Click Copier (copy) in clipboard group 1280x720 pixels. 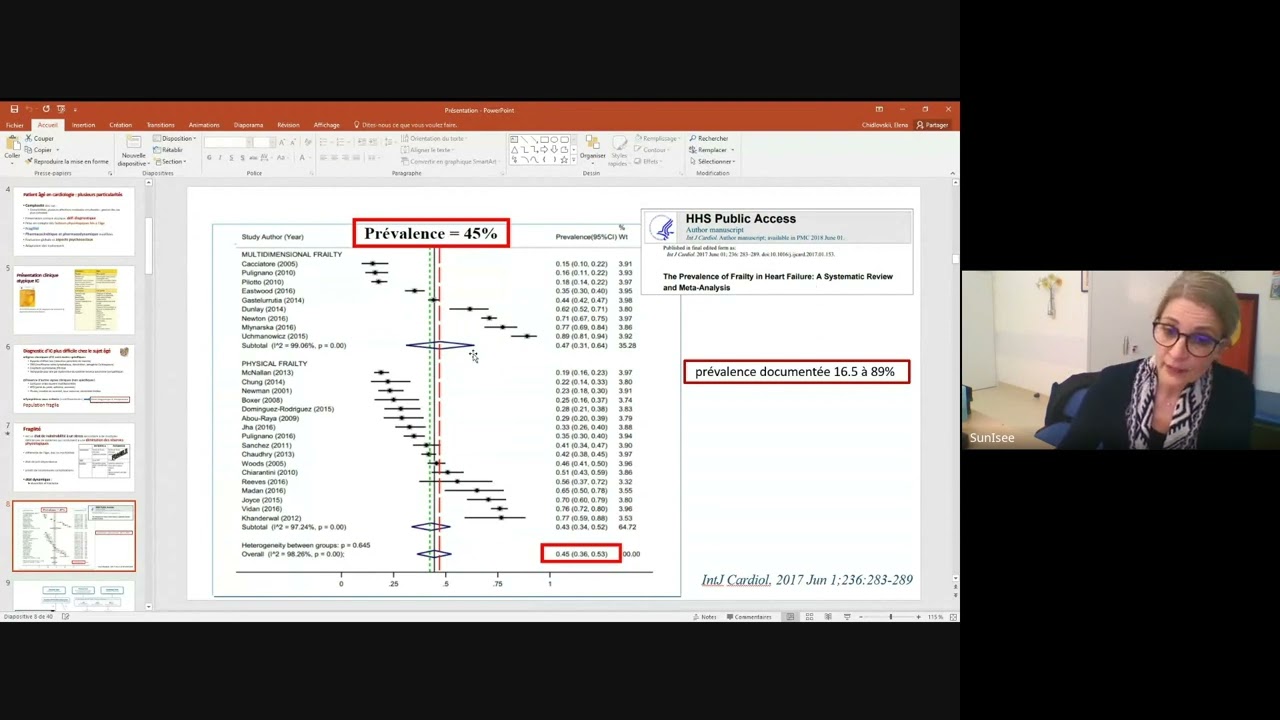(38, 150)
